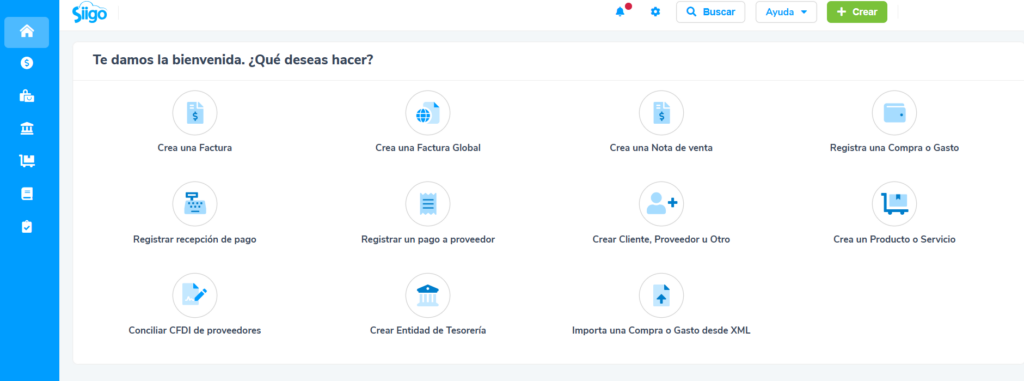Click the "Crear Entidad de Tesorería" label
This screenshot has height=381, width=1024.
coord(428,331)
